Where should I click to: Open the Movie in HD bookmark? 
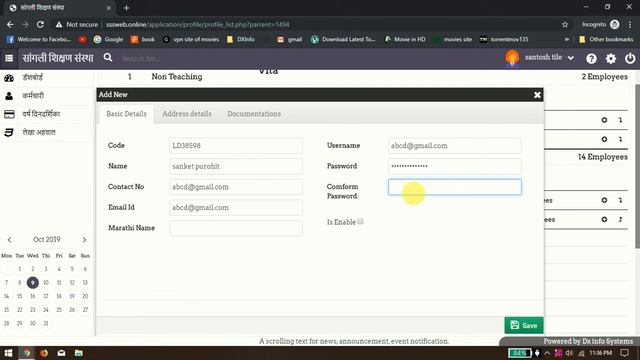(x=405, y=39)
